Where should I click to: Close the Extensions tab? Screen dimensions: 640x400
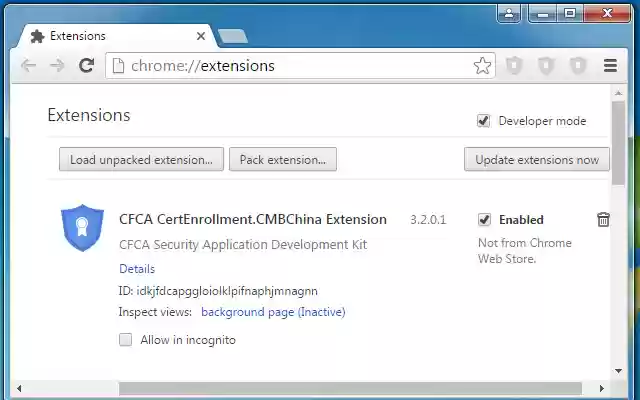(x=201, y=36)
